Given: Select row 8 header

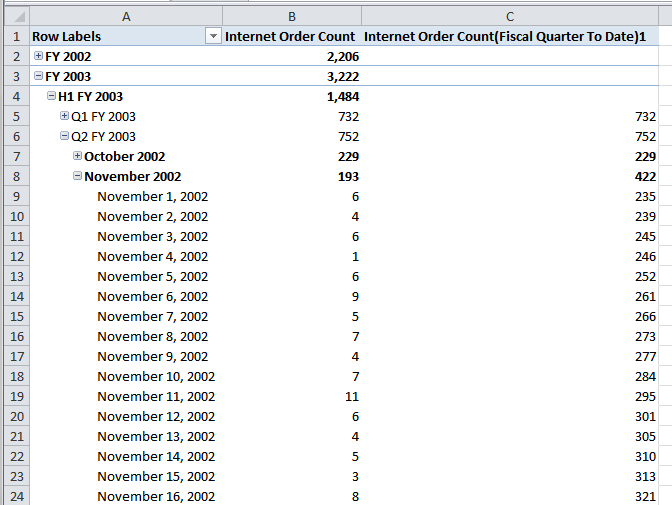Looking at the screenshot, I should coord(14,176).
